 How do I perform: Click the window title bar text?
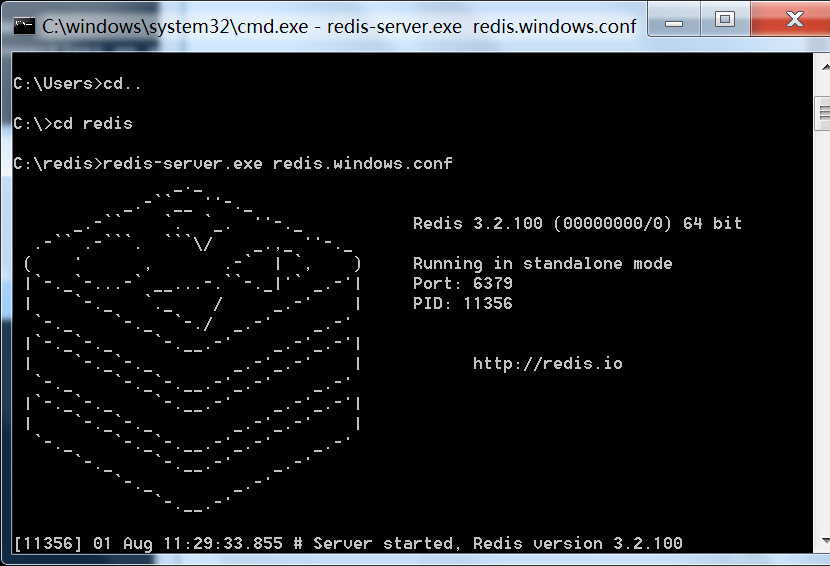pyautogui.click(x=339, y=26)
